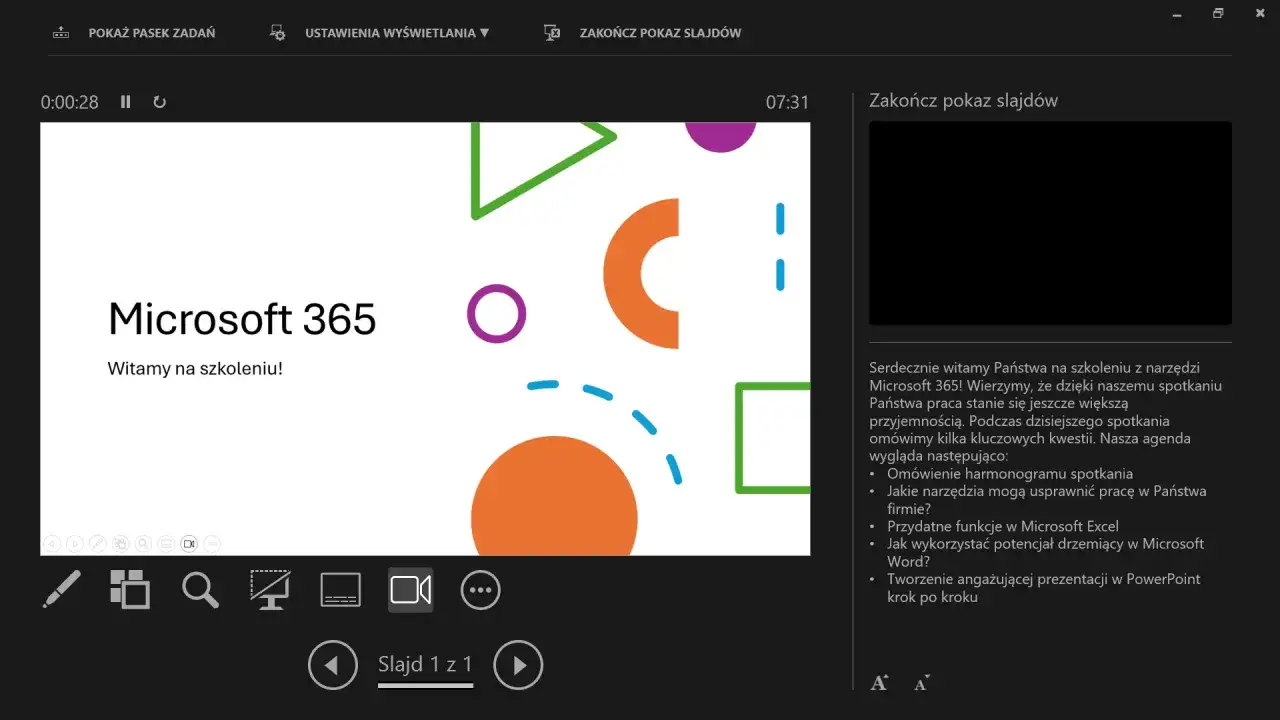The width and height of the screenshot is (1280, 720).
Task: Toggle subtitles button below the slide
Action: [340, 590]
